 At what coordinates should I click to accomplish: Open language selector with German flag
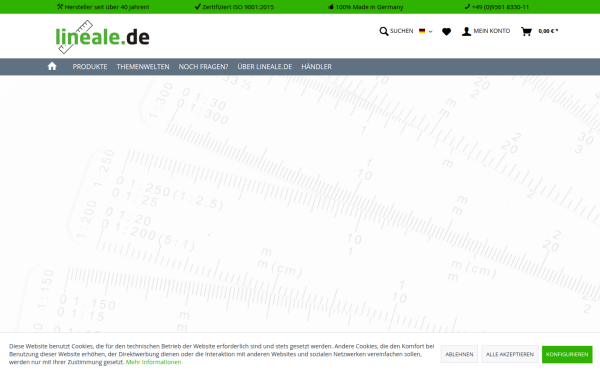[x=426, y=31]
